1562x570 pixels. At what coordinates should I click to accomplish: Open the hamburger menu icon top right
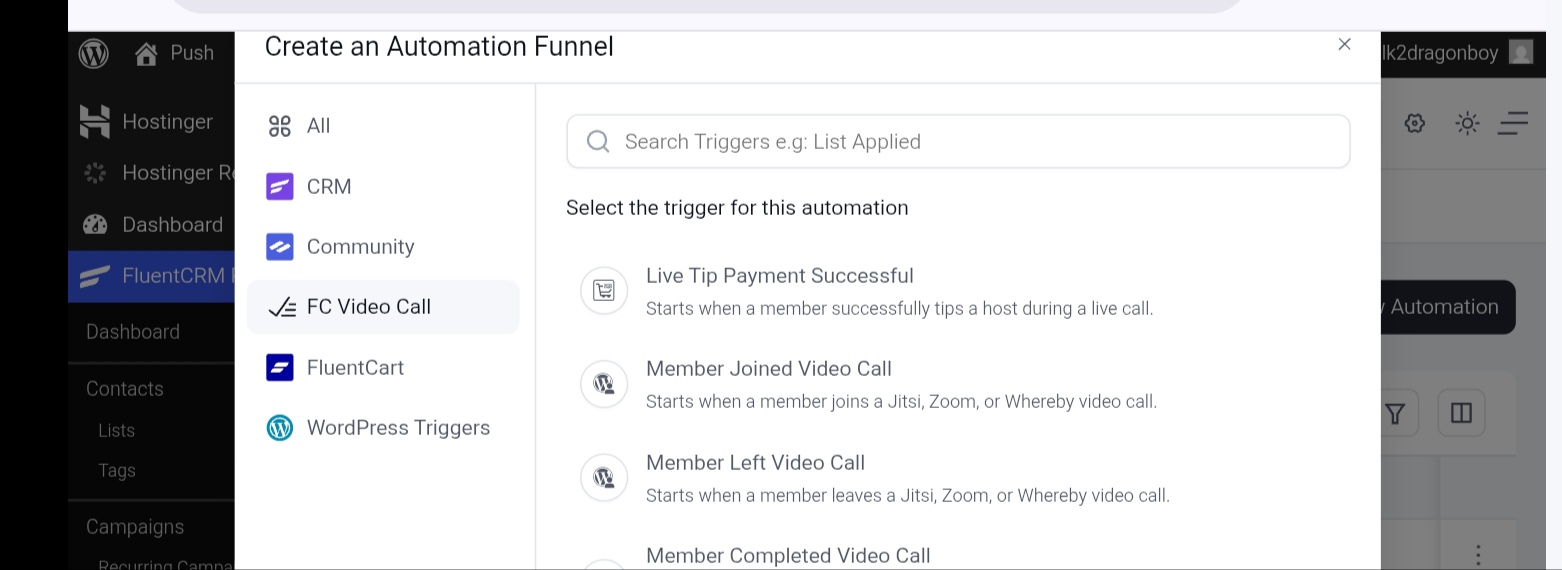pyautogui.click(x=1513, y=123)
